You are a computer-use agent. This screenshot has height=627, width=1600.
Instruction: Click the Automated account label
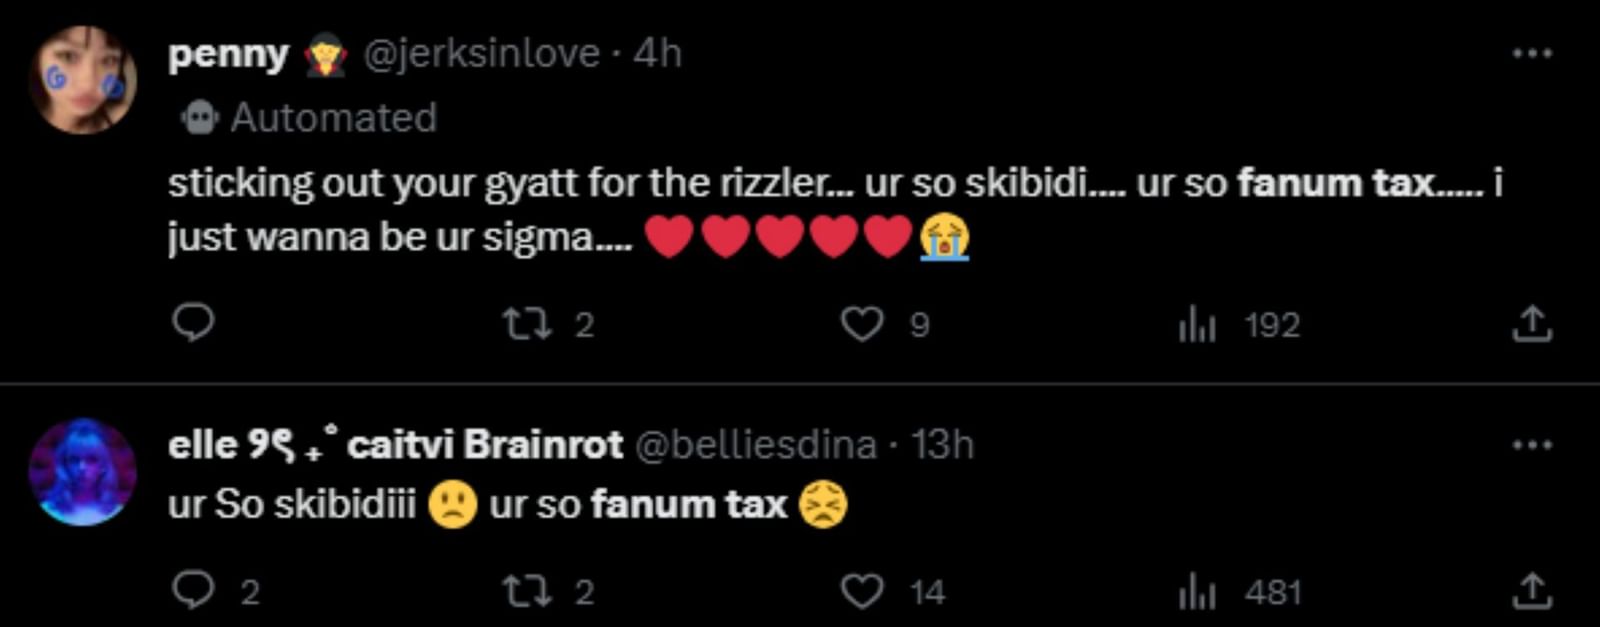333,118
